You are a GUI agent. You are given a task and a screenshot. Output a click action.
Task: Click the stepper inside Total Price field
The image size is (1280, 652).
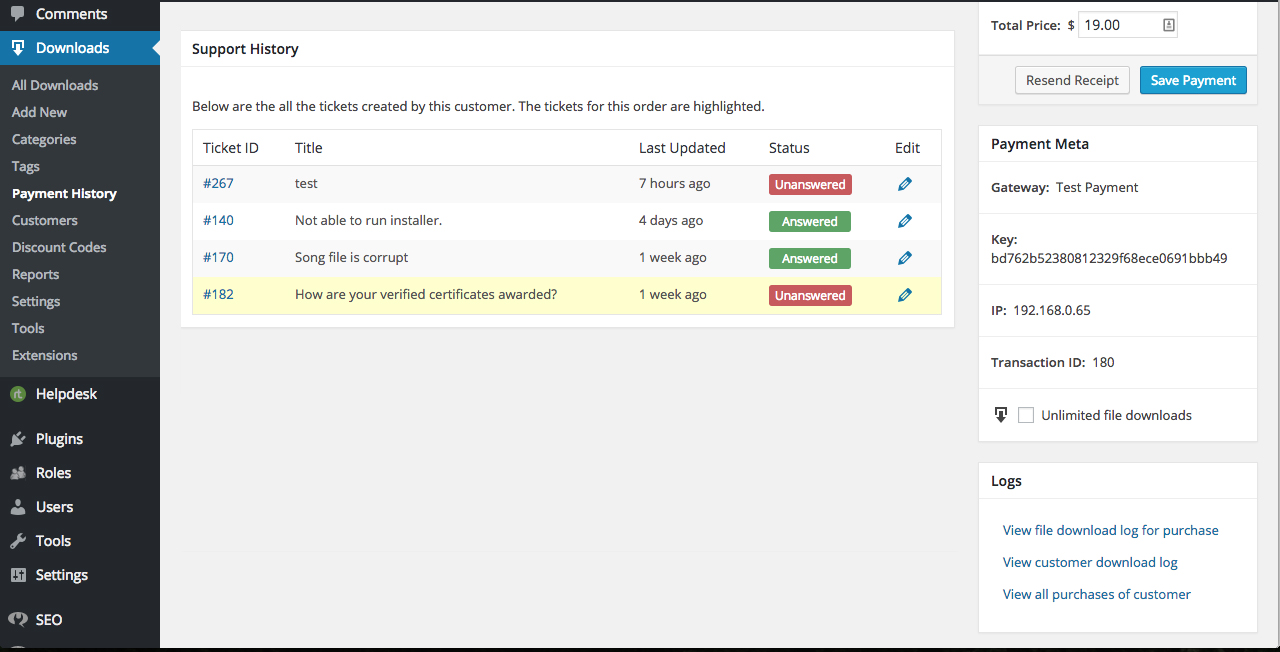1168,25
